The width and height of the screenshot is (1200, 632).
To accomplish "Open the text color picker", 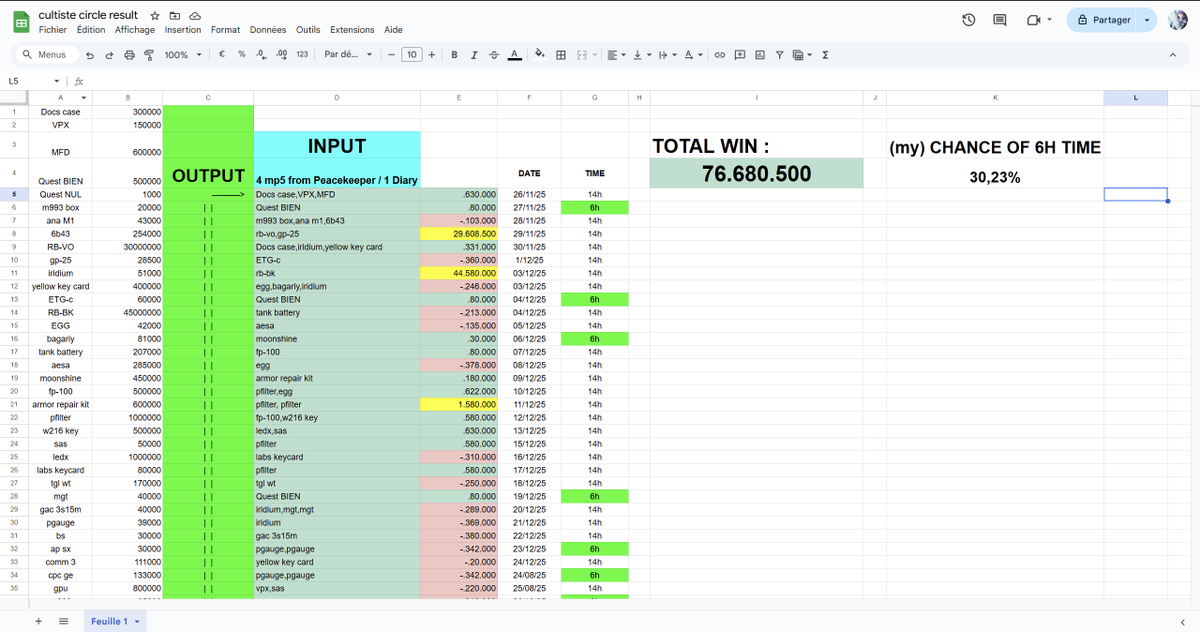I will click(514, 55).
